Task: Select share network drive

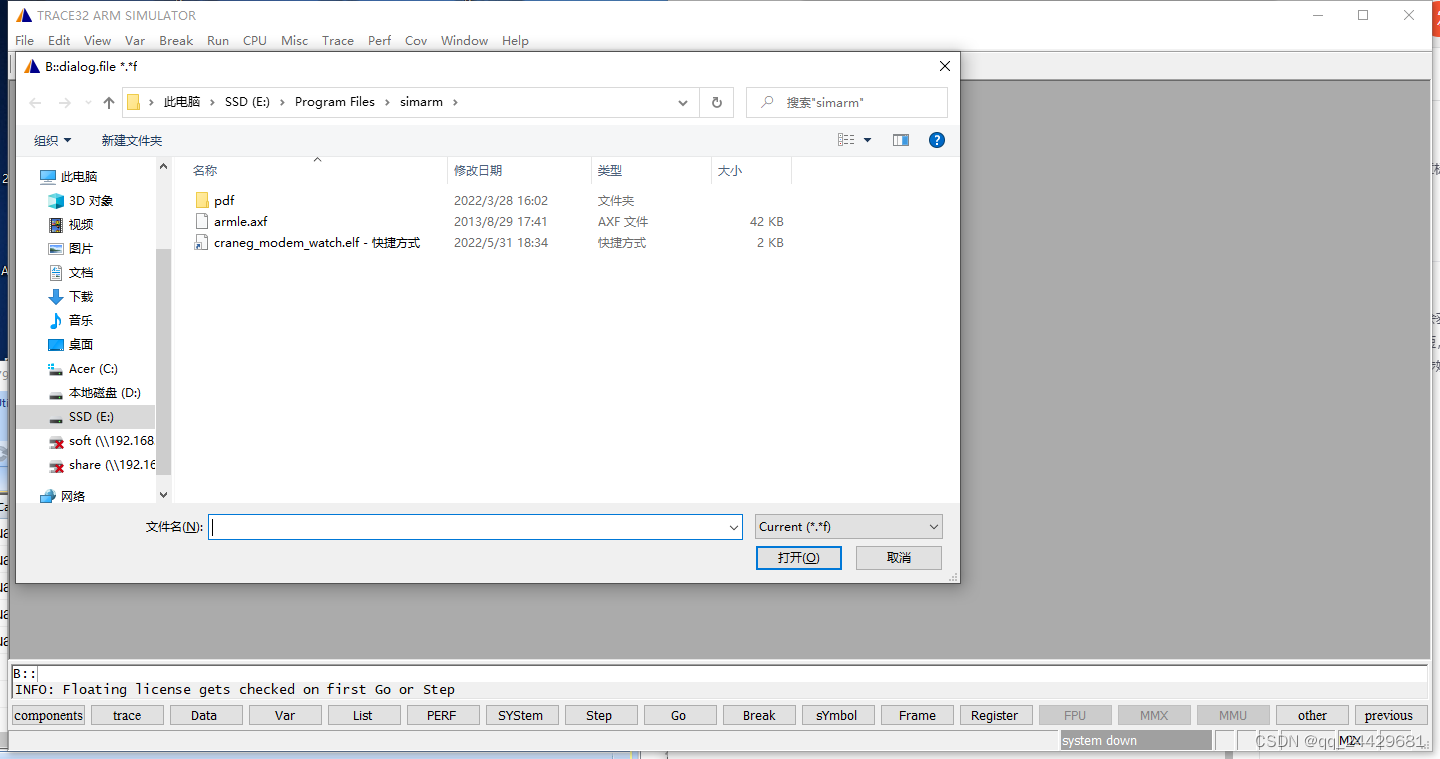Action: (112, 465)
